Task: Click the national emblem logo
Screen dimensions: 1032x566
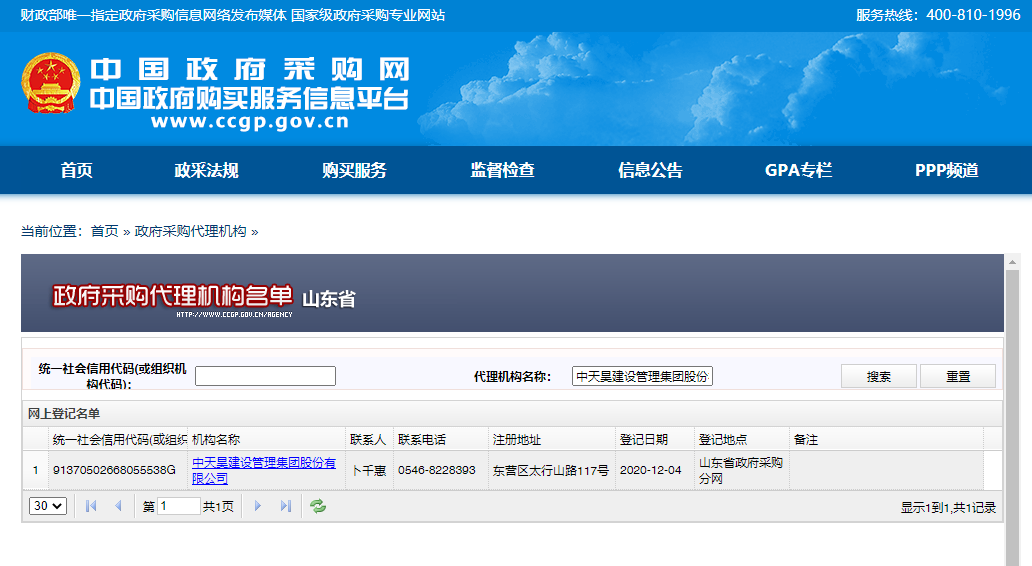Action: (51, 84)
